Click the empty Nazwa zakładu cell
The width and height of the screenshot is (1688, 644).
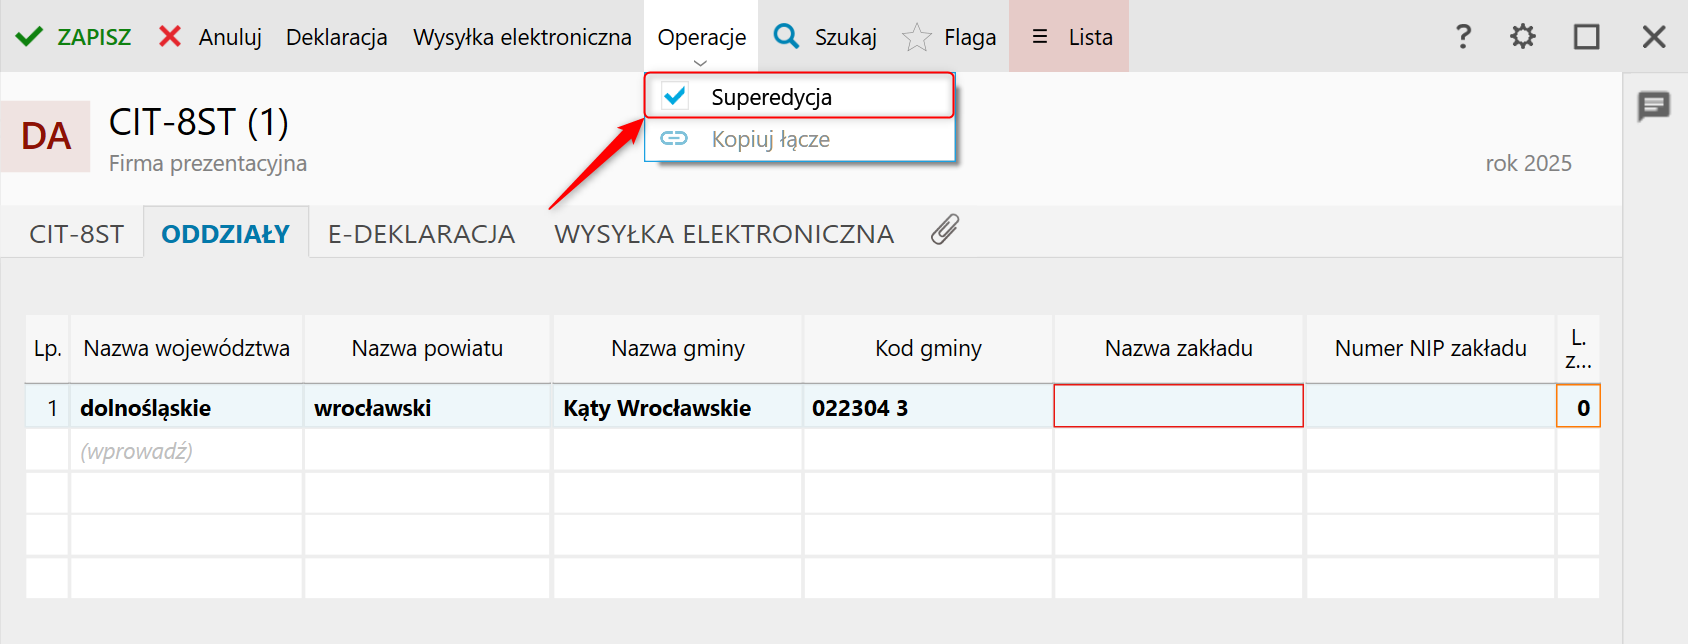point(1178,407)
